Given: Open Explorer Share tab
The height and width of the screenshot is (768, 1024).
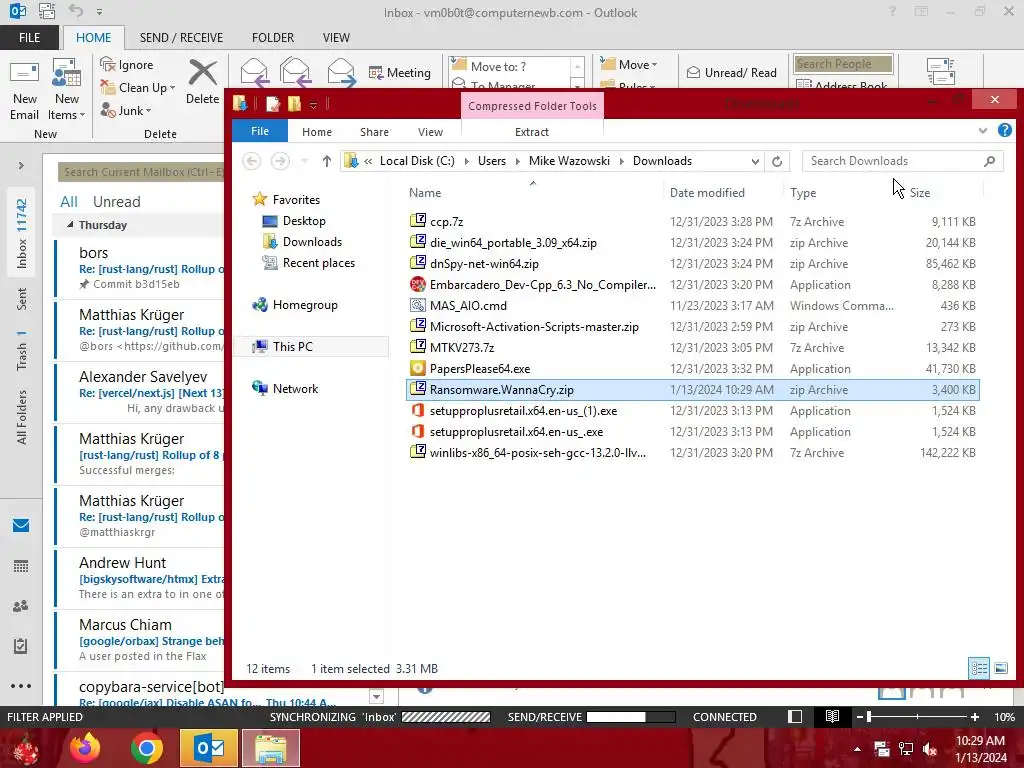Looking at the screenshot, I should tap(374, 132).
